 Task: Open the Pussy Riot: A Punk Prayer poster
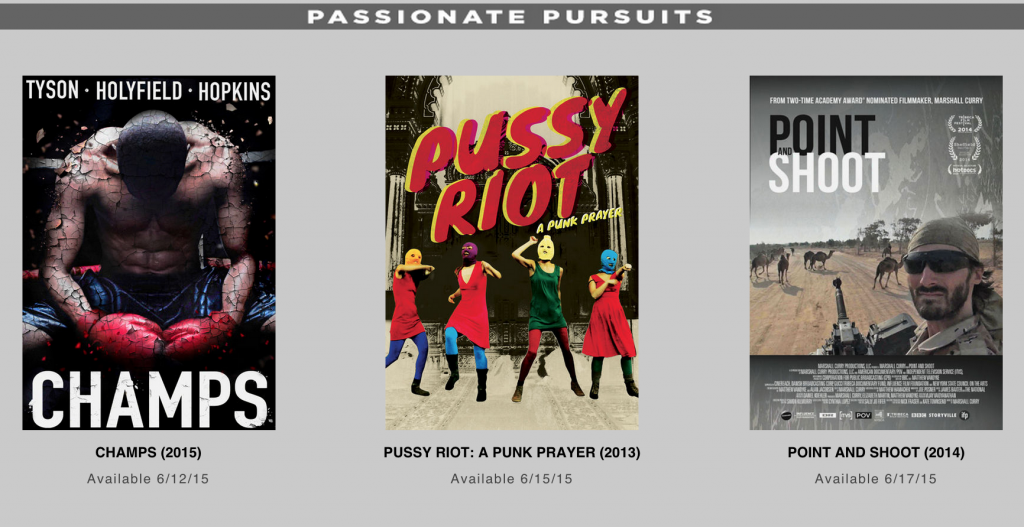tap(512, 253)
